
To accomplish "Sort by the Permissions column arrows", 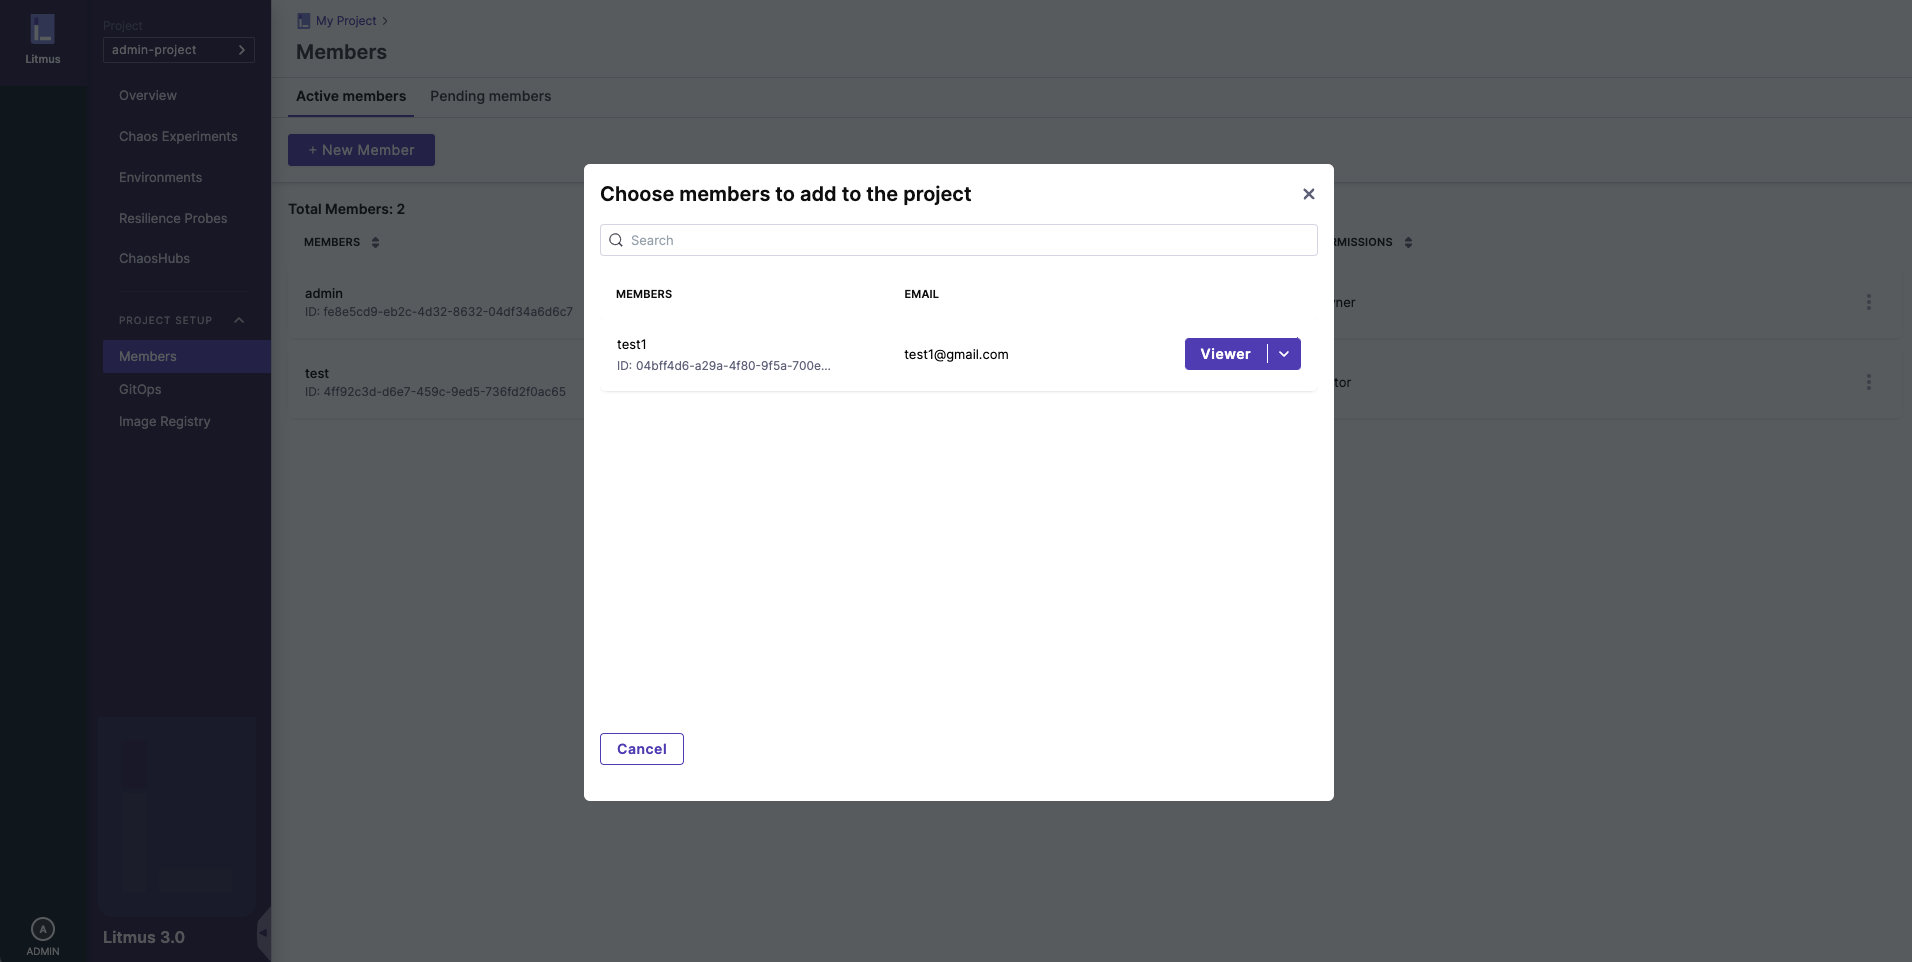I will coord(1408,242).
